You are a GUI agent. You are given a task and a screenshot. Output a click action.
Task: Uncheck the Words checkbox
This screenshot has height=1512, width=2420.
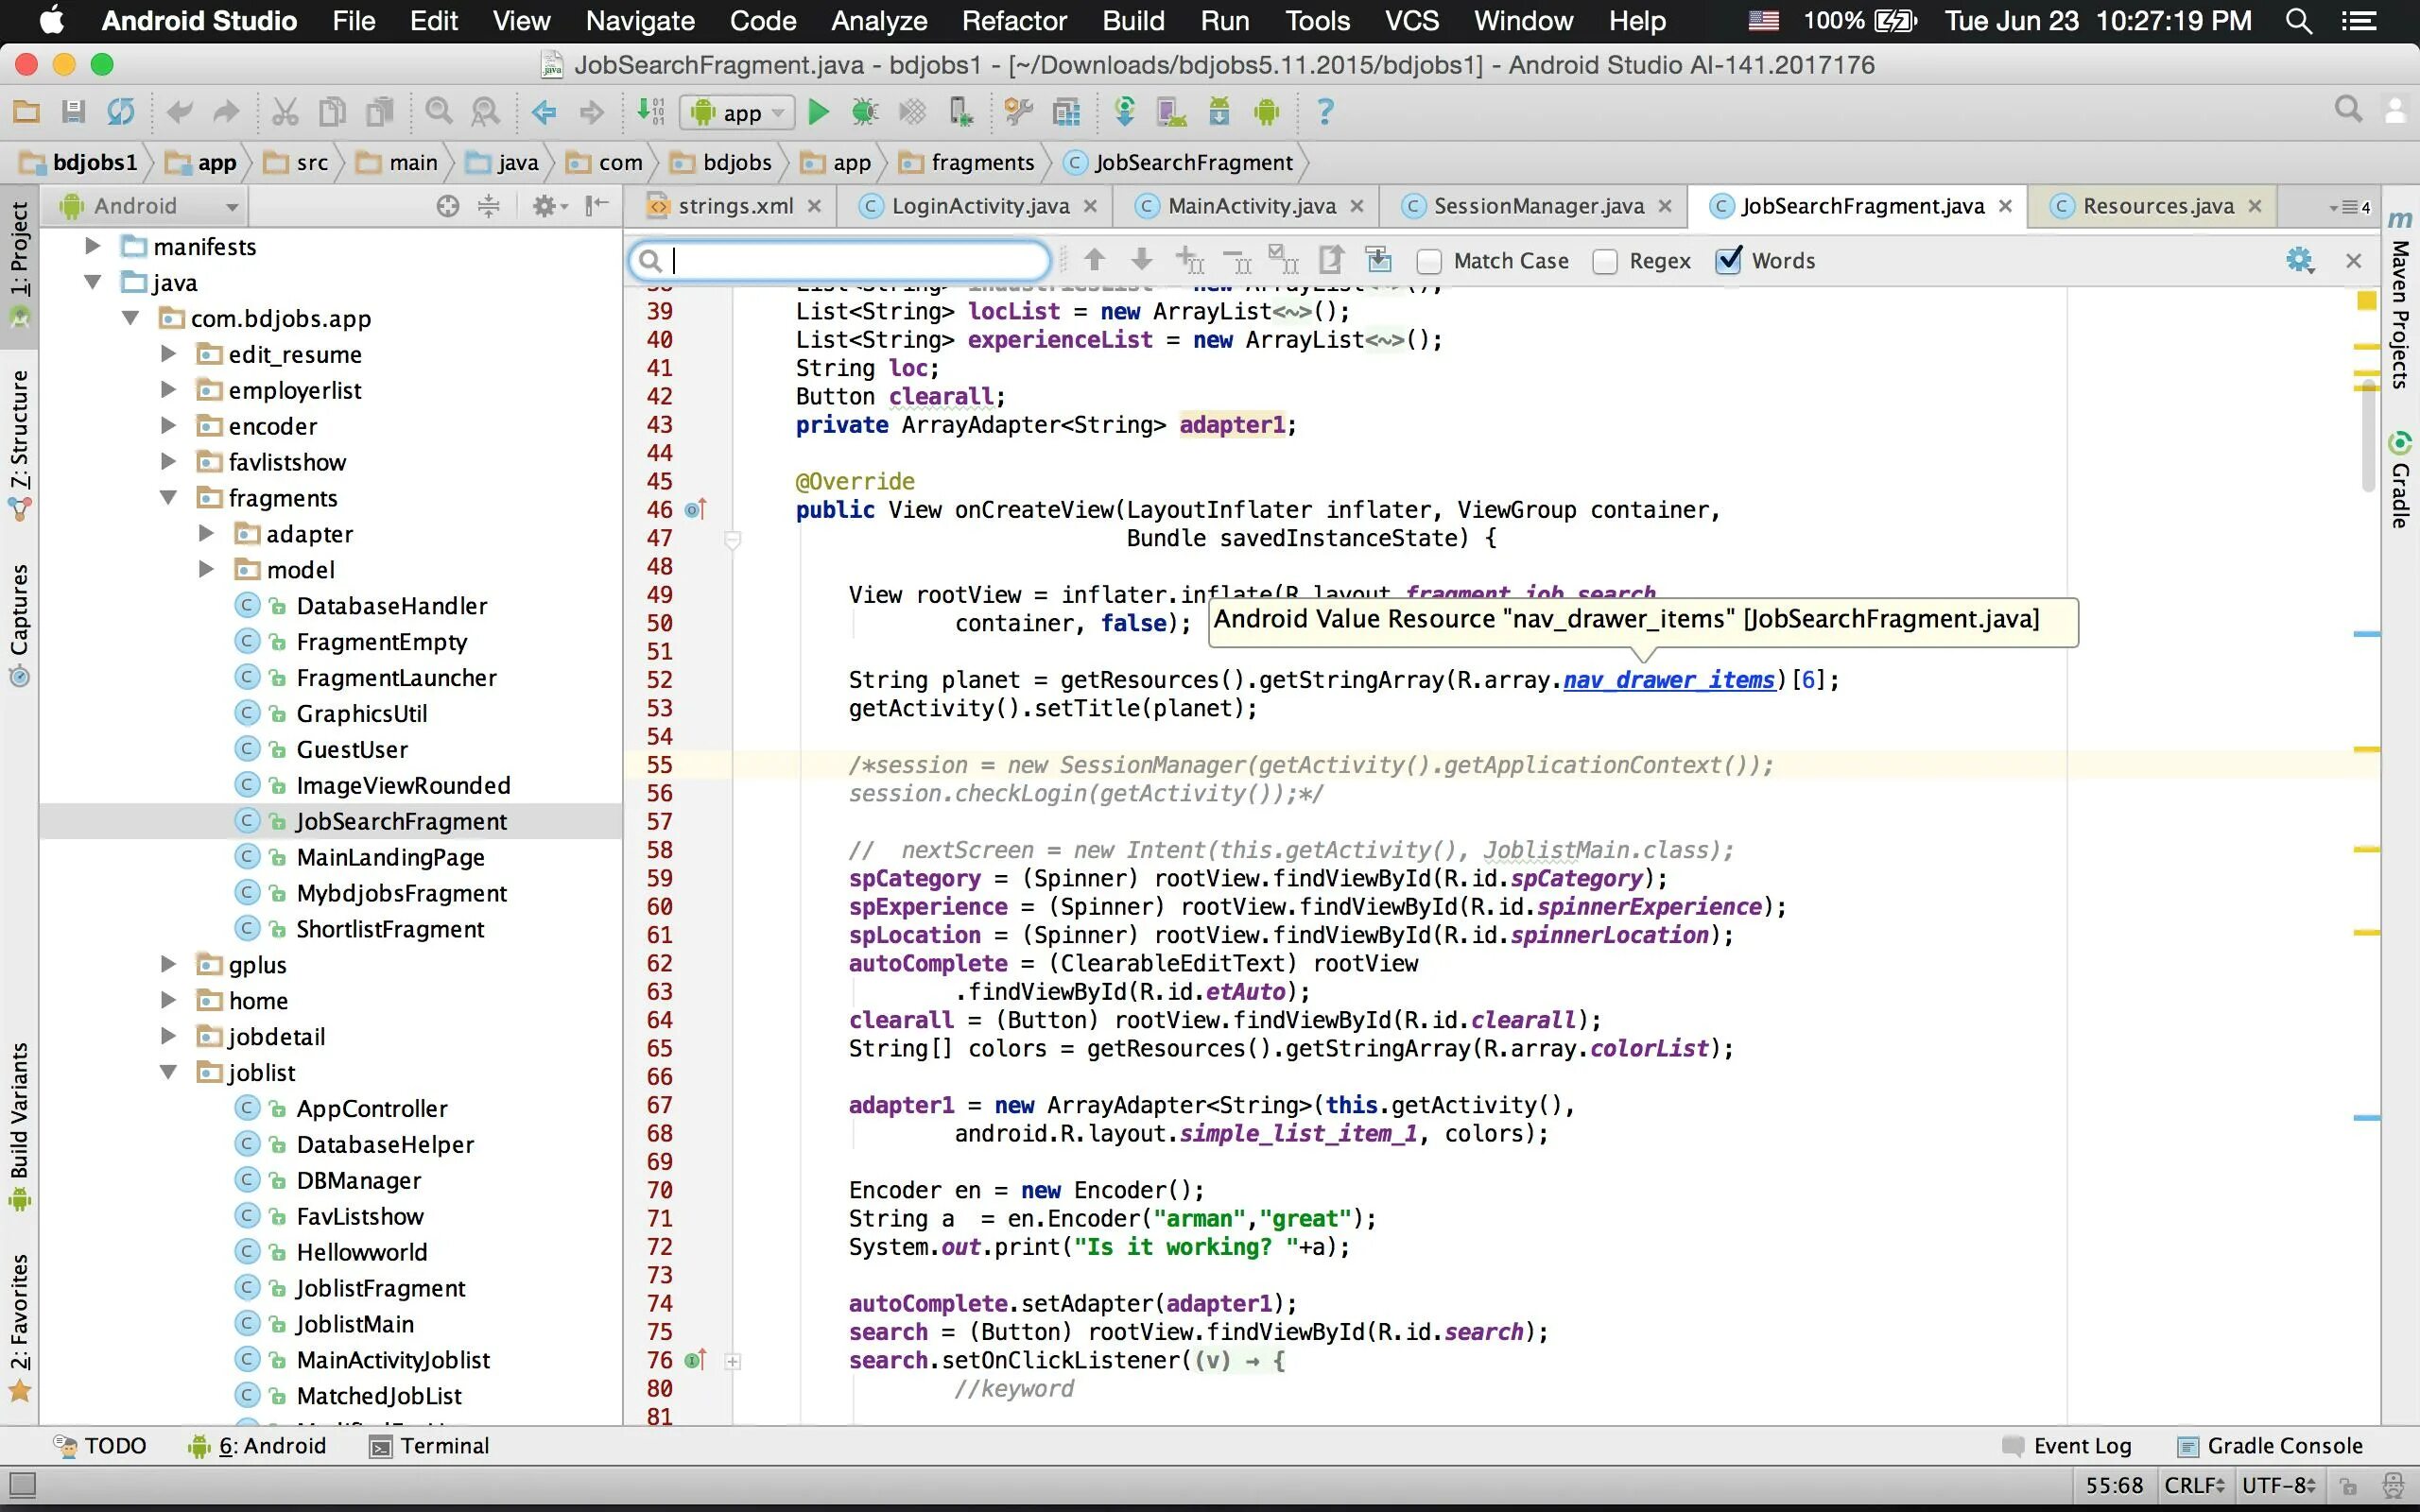(x=1728, y=261)
